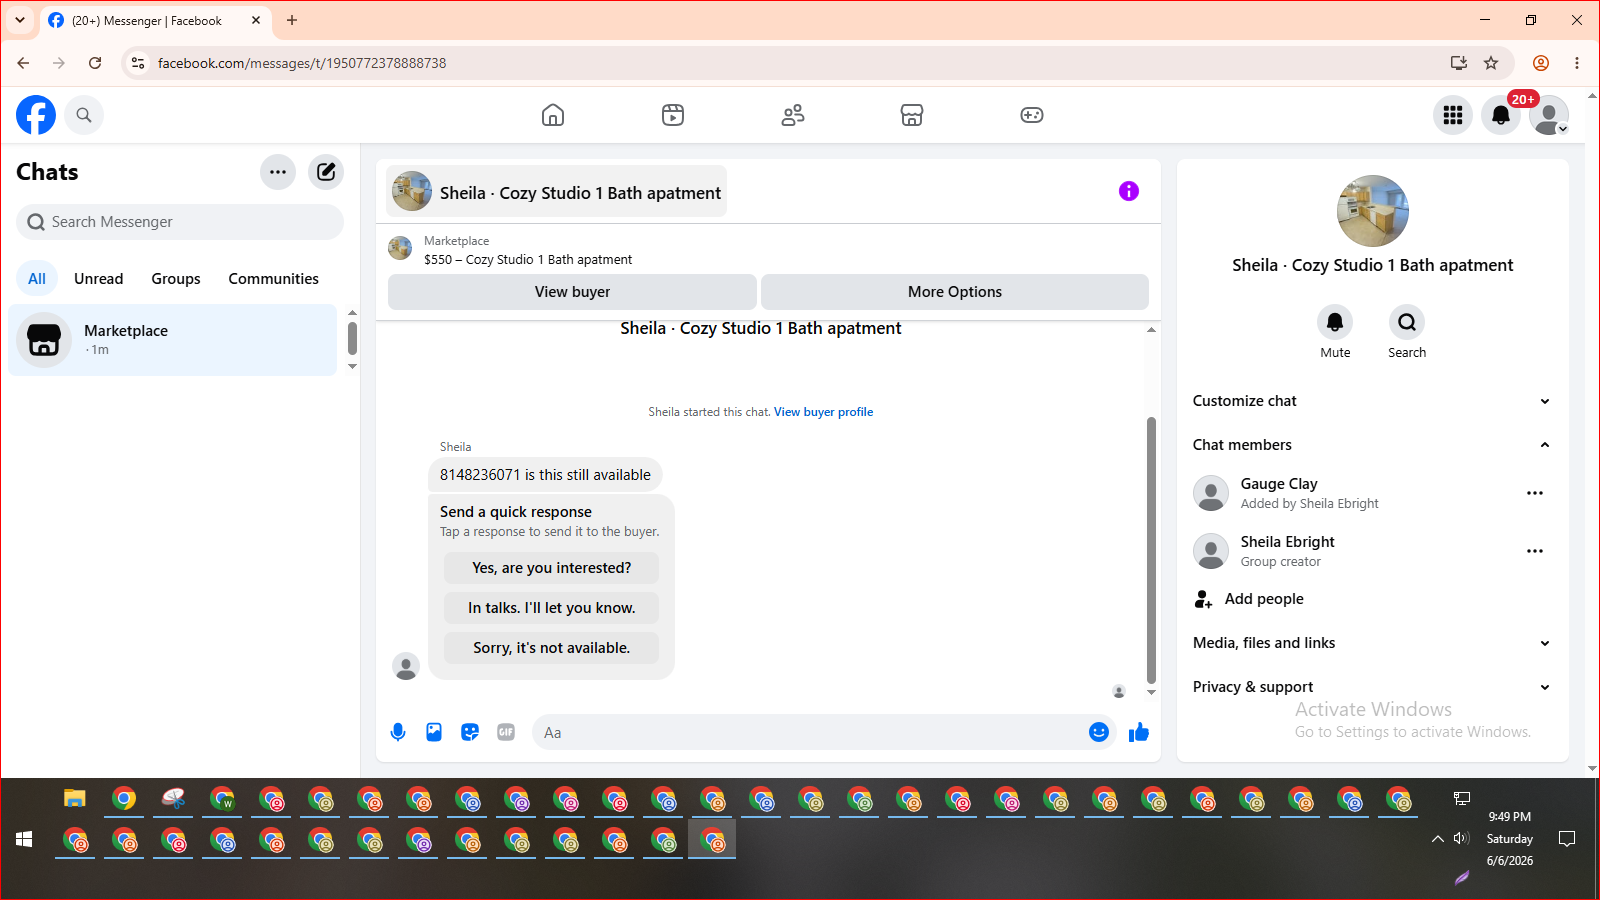Switch to the Communities tab
The height and width of the screenshot is (900, 1600).
coord(274,279)
